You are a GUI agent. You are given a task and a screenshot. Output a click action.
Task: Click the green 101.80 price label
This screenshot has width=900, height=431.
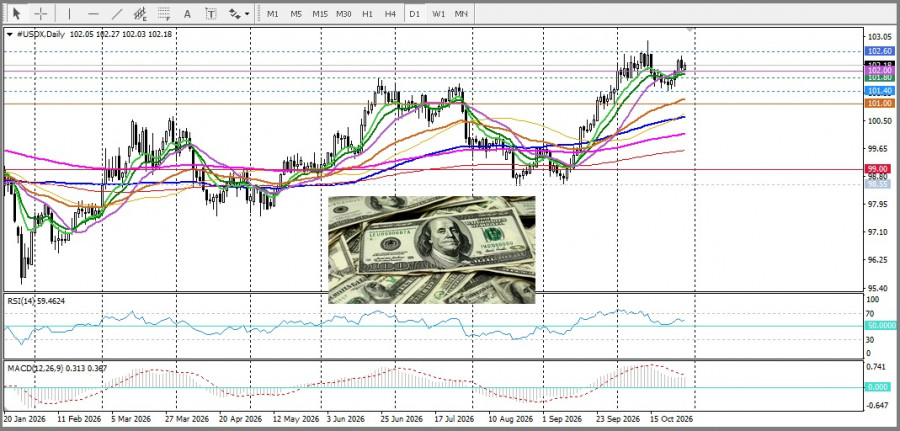coord(879,77)
